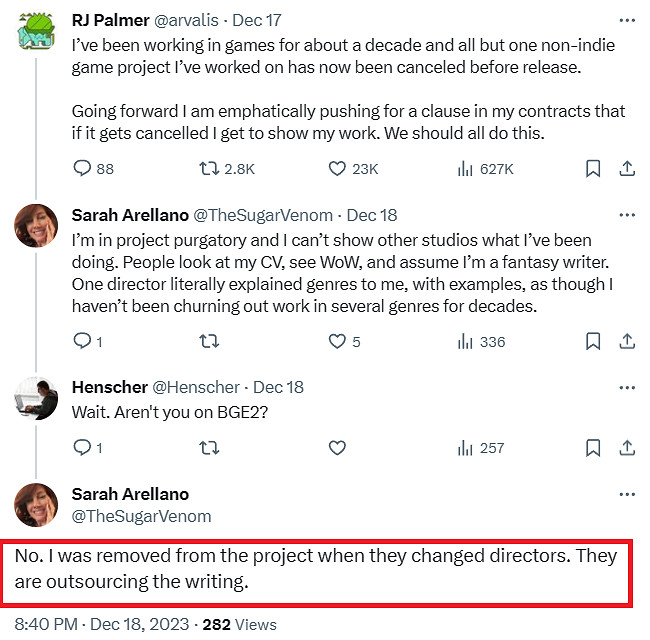Open more options on RJ Palmer's tweet

click(626, 20)
